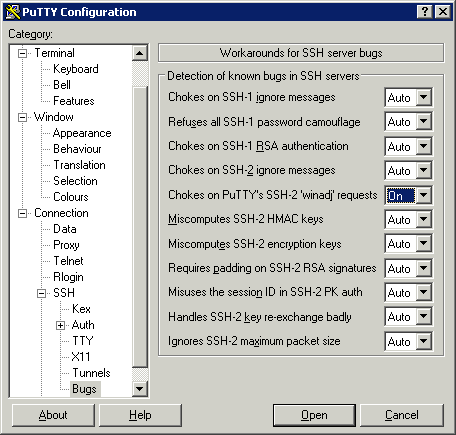The width and height of the screenshot is (456, 435).
Task: Open dropdown for Chokes on SSH-1 RSA authentication
Action: pyautogui.click(x=424, y=146)
